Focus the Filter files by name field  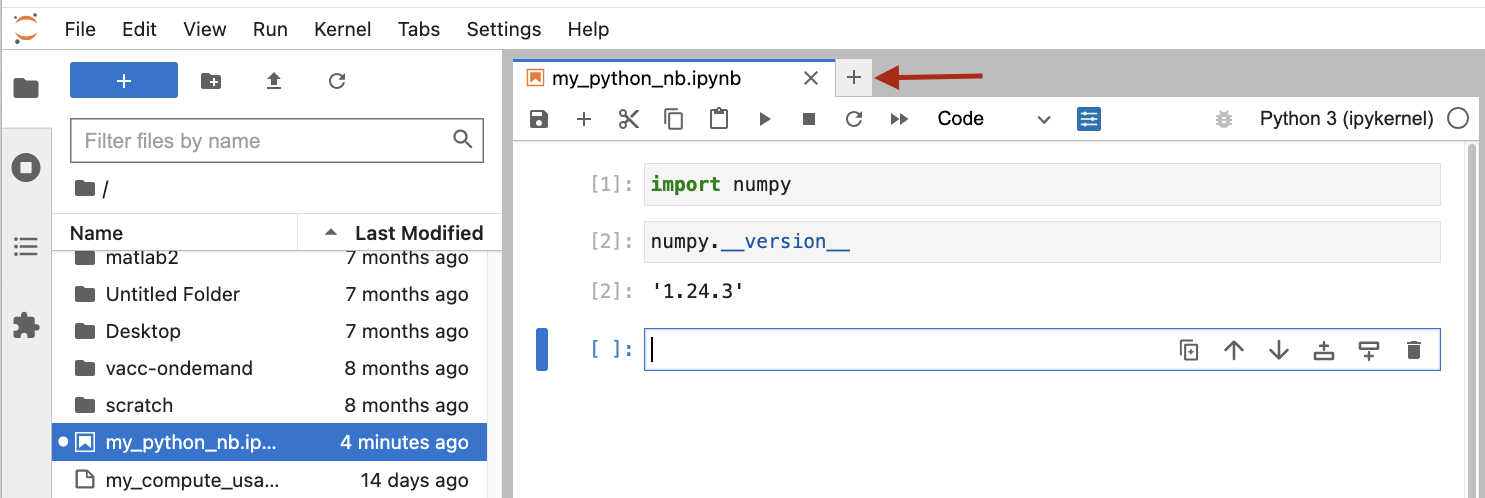(x=277, y=141)
